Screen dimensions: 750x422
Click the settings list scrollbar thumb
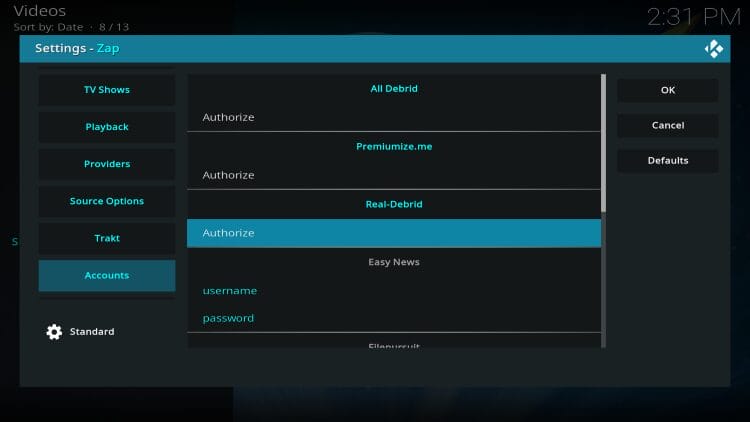604,143
